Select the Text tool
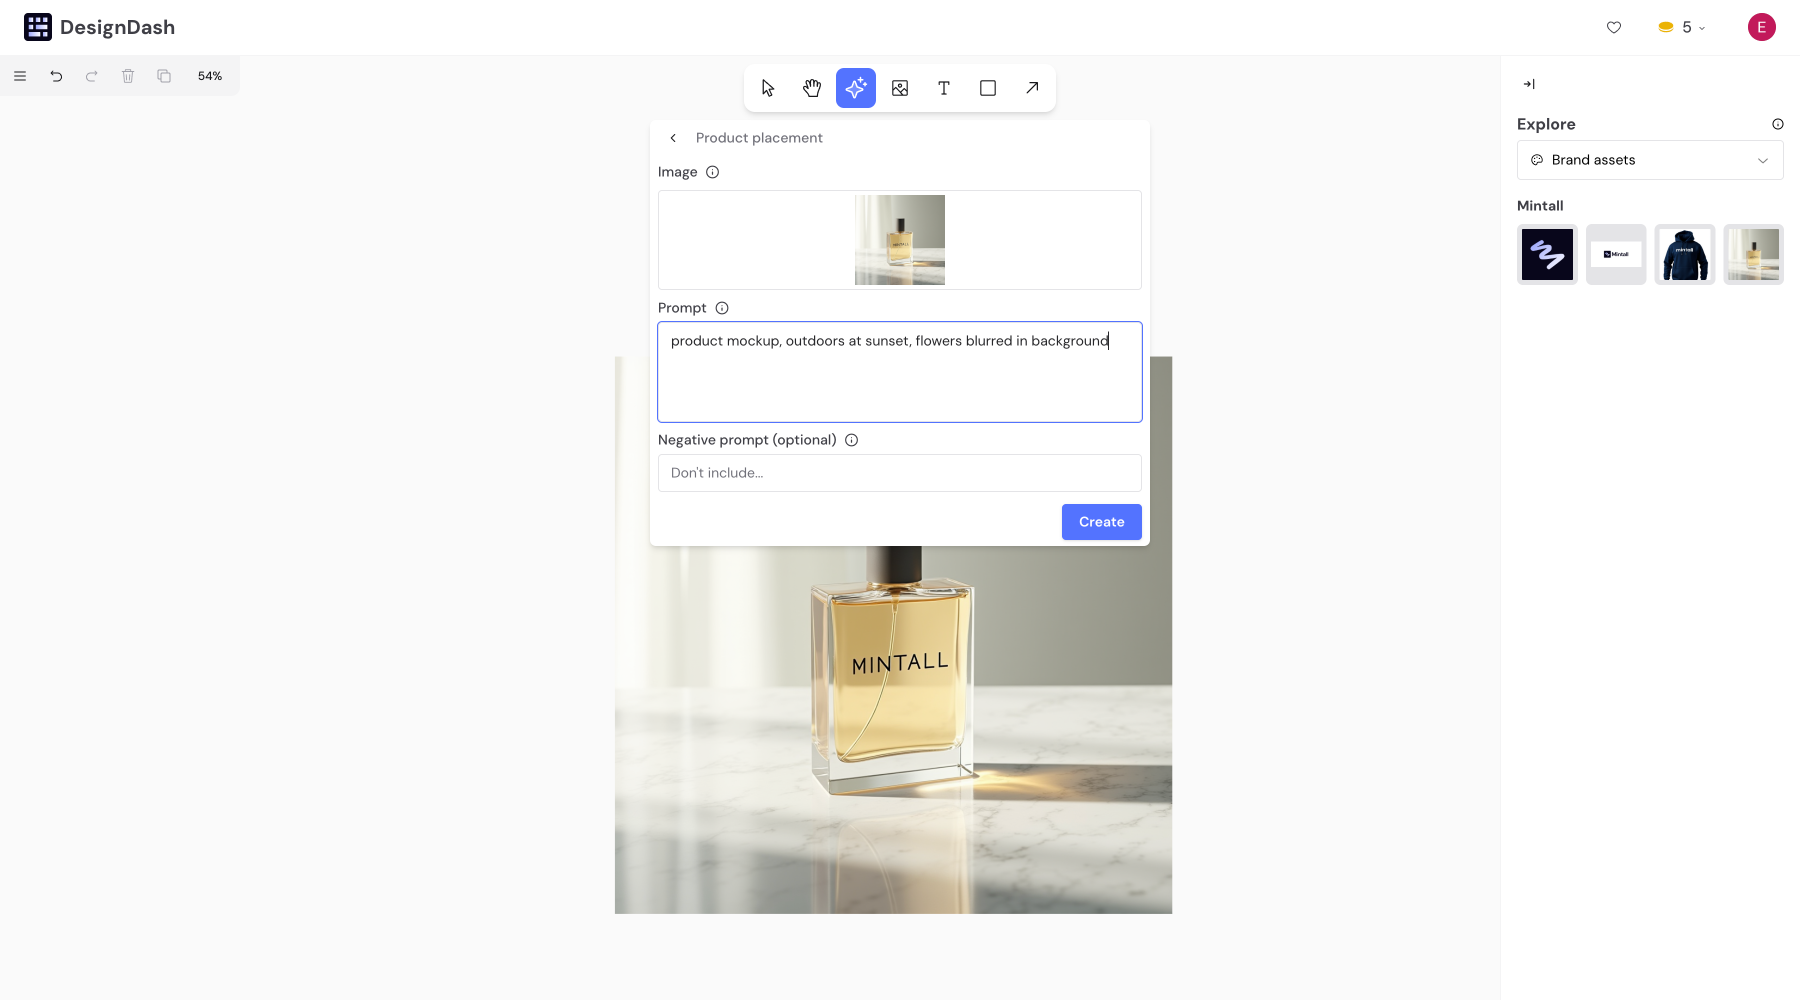The width and height of the screenshot is (1800, 1000). point(944,88)
